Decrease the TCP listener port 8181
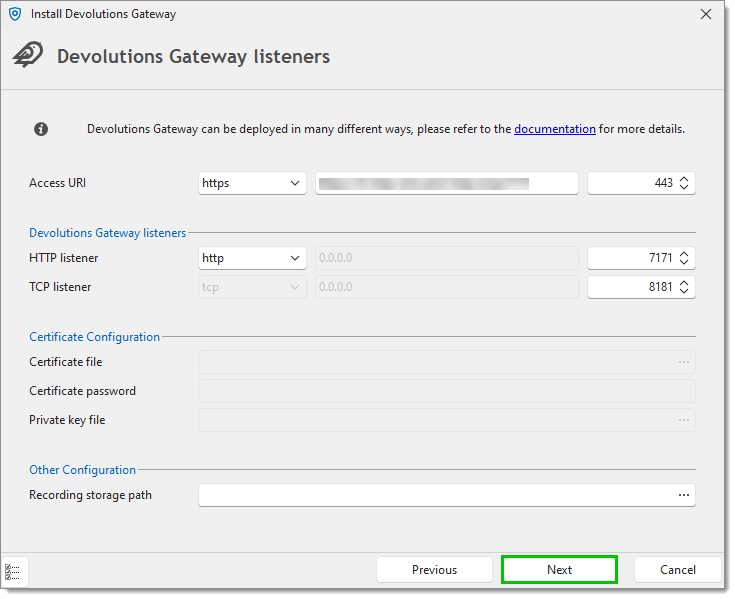Screen dimensions: 735x599 pyautogui.click(x=686, y=292)
